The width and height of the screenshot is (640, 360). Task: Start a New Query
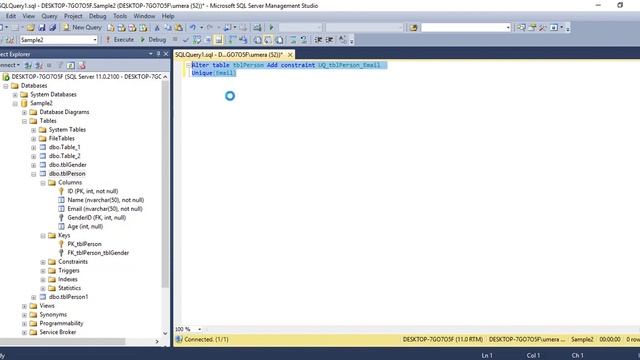click(82, 27)
